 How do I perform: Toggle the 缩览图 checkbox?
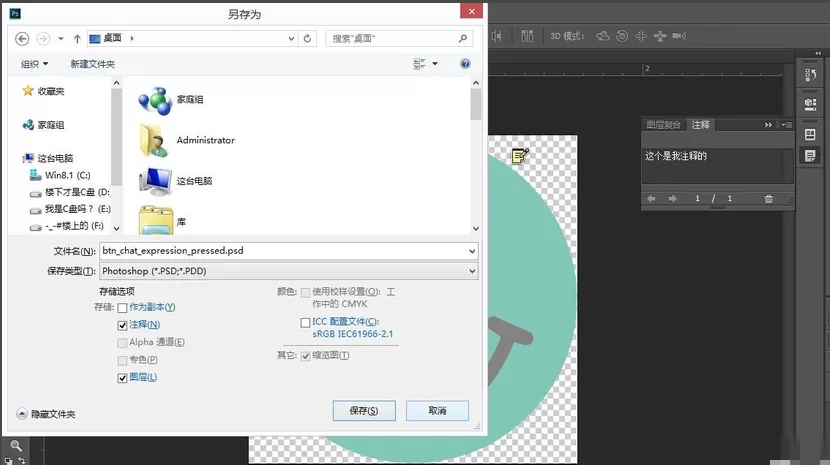click(x=305, y=356)
